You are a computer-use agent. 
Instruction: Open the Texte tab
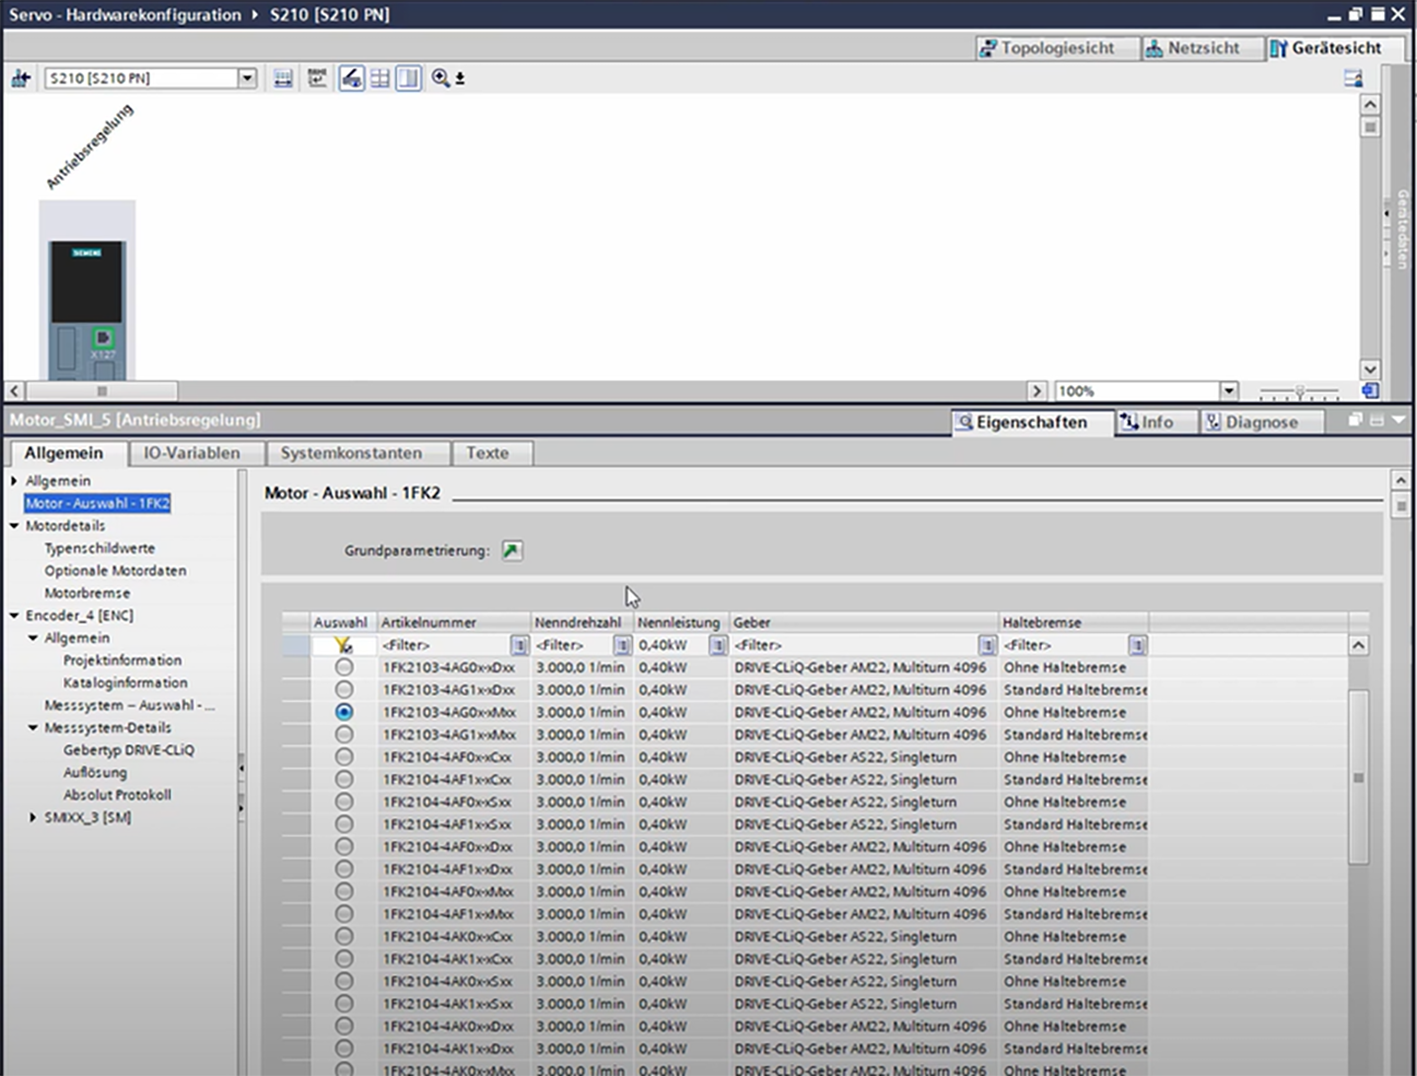[x=487, y=453]
